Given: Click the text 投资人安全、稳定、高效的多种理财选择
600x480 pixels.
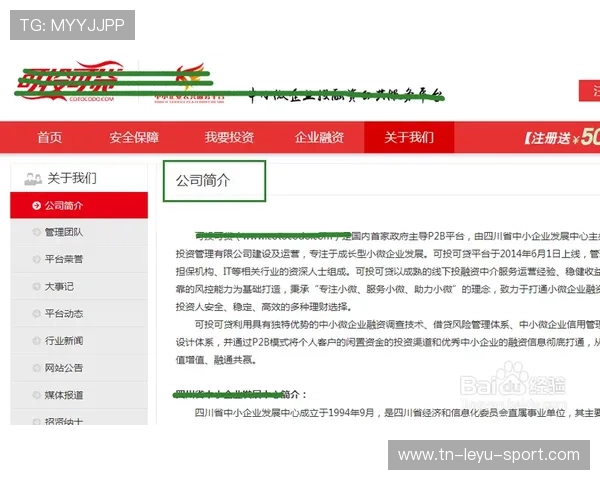Looking at the screenshot, I should coord(264,307).
